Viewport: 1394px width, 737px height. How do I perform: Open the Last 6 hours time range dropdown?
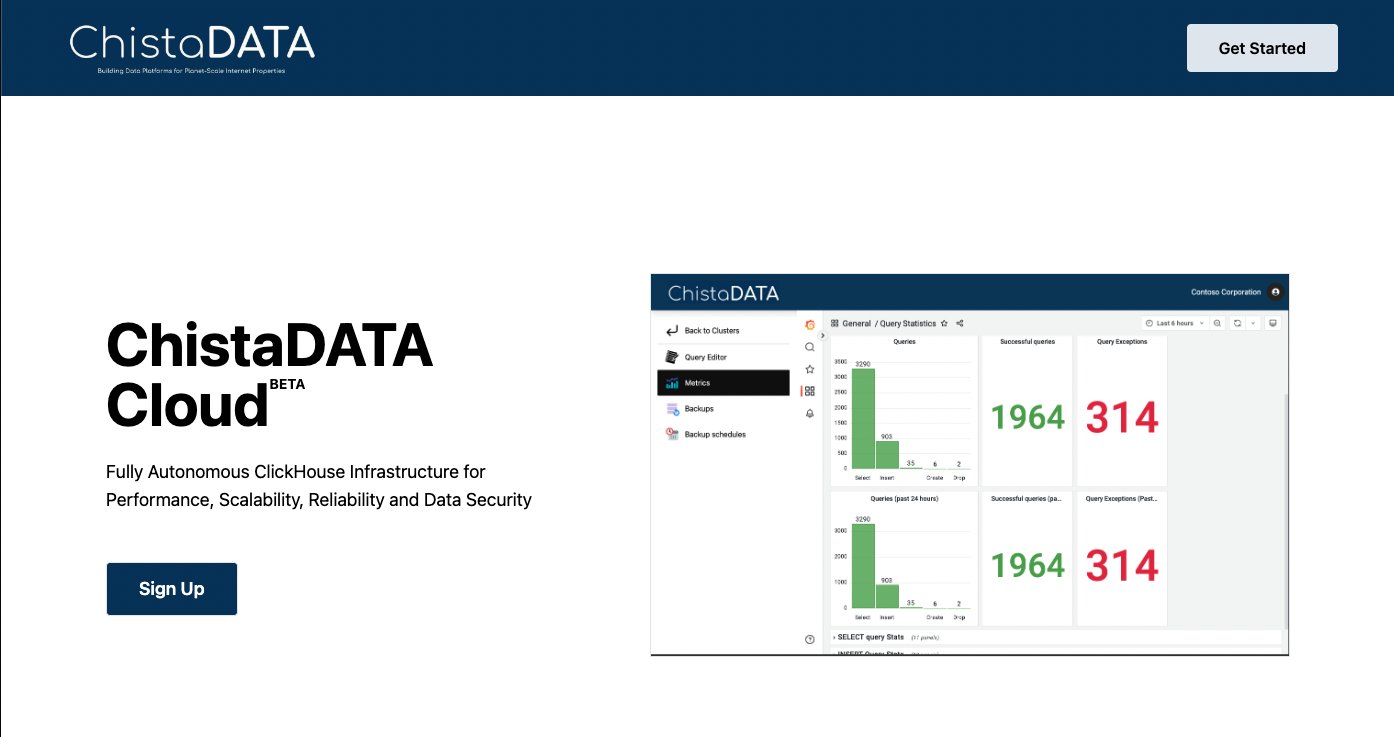1175,323
